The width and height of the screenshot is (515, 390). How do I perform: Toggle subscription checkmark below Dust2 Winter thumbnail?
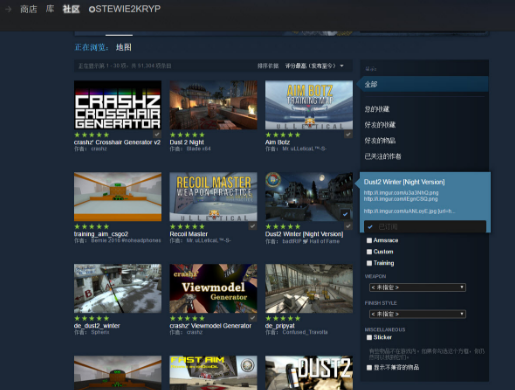pyautogui.click(x=348, y=226)
